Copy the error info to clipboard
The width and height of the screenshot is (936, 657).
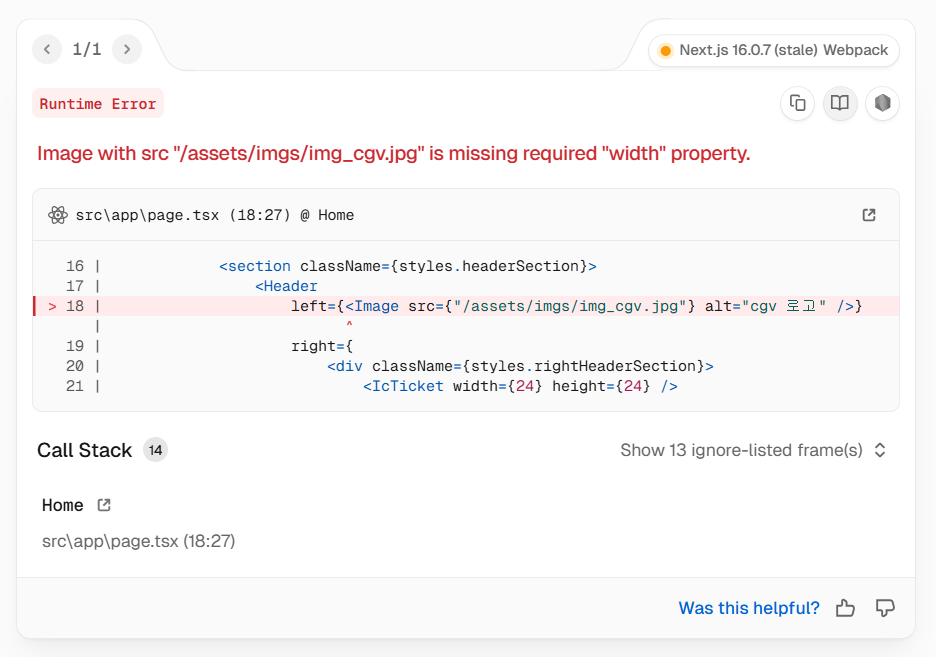(797, 103)
